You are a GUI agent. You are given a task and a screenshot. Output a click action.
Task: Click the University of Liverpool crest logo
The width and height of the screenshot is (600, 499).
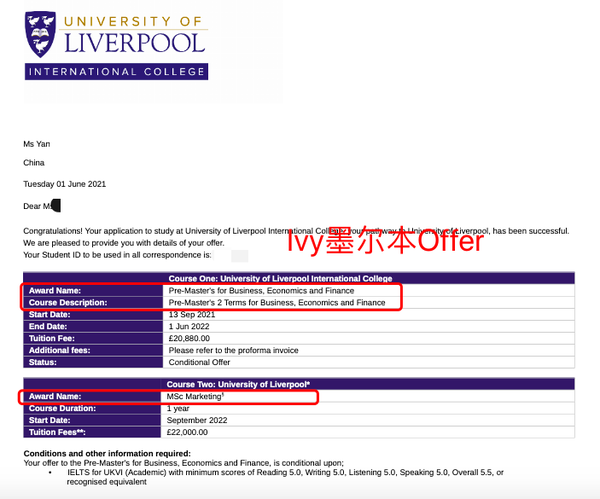[x=40, y=34]
